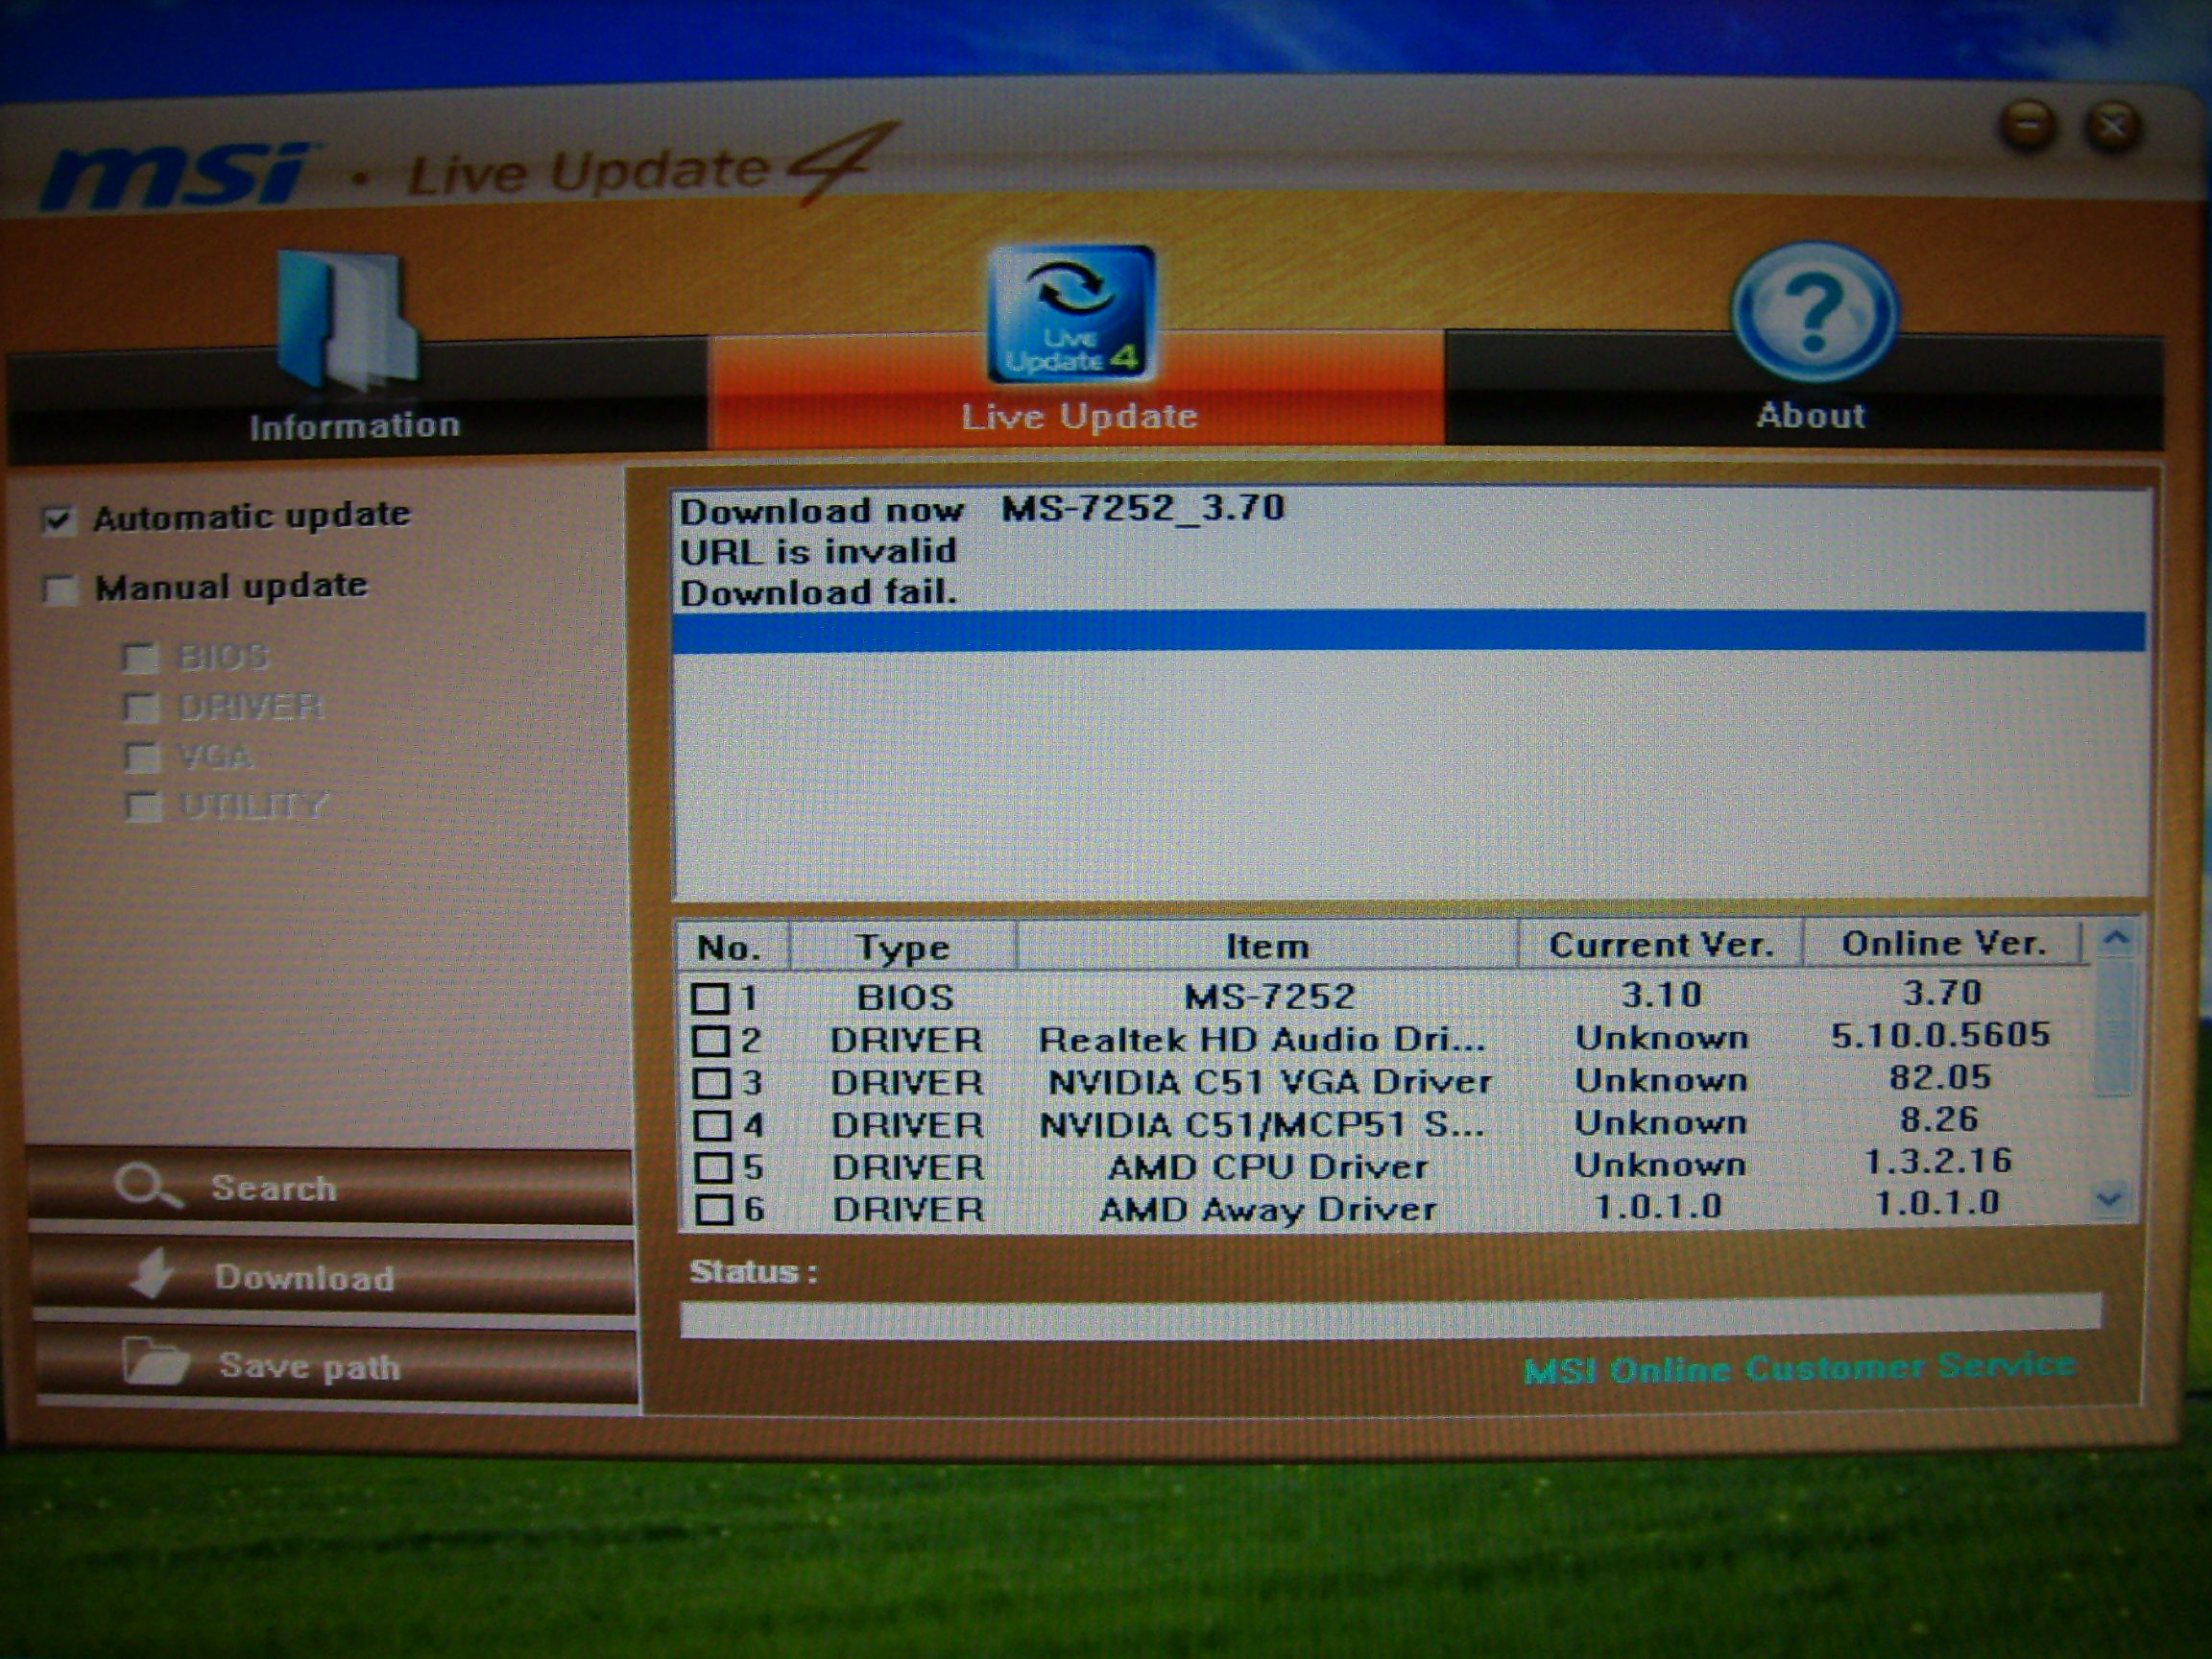
Task: Click the Status progress bar
Action: pos(1390,1317)
